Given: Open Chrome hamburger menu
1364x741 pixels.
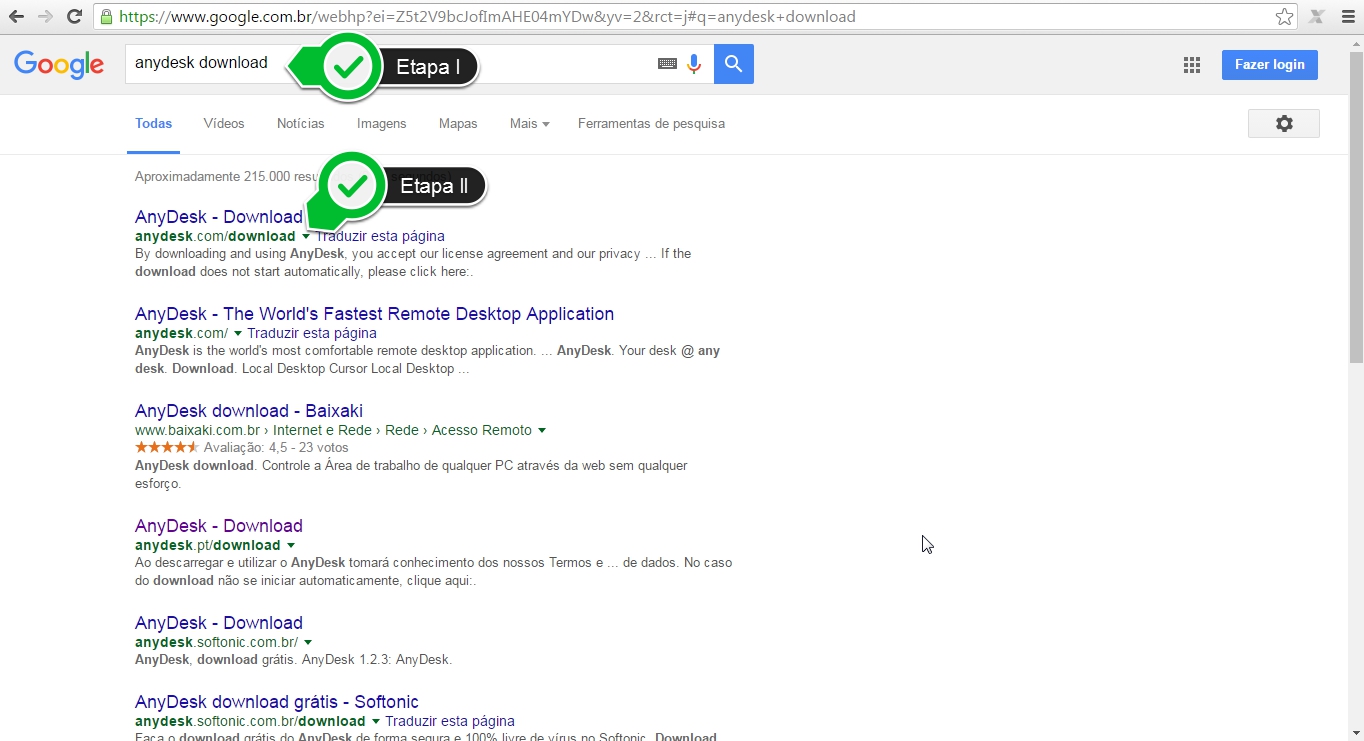Looking at the screenshot, I should point(1347,17).
